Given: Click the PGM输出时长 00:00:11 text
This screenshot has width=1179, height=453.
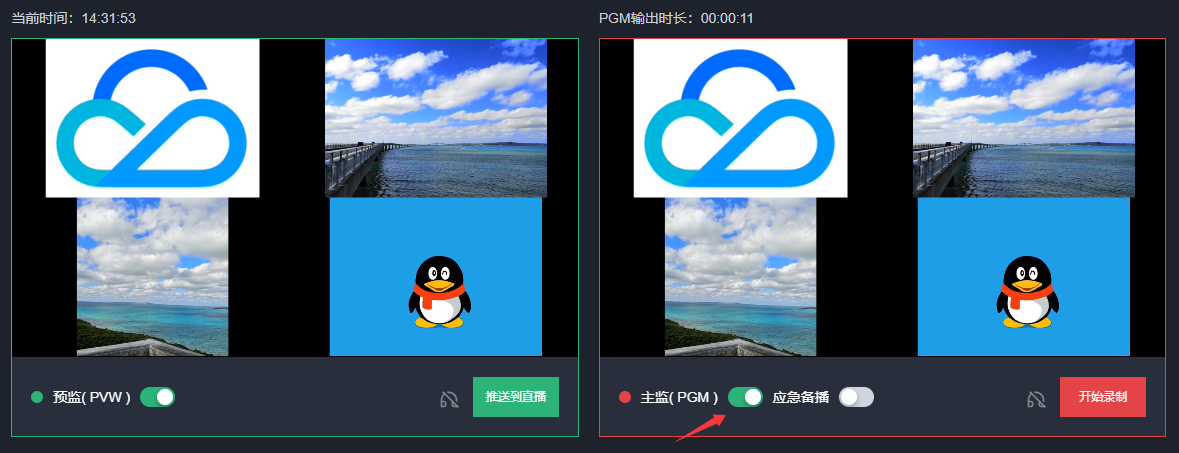Looking at the screenshot, I should coord(677,18).
